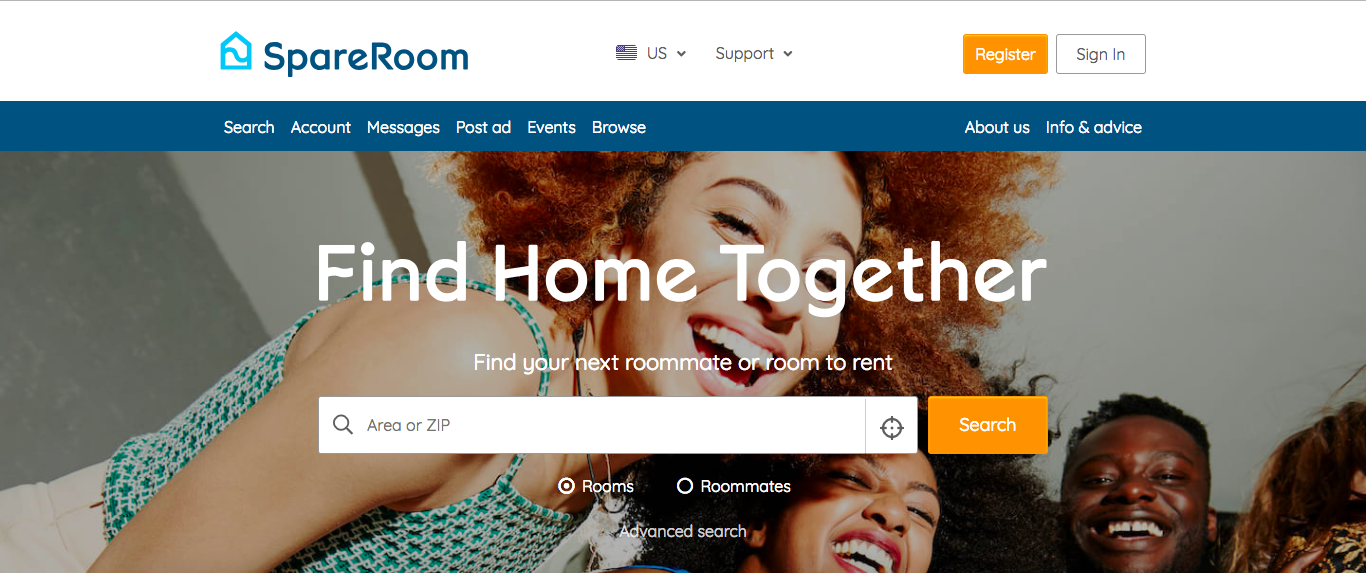1366x573 pixels.
Task: Select the Roommates radio button
Action: [x=685, y=486]
